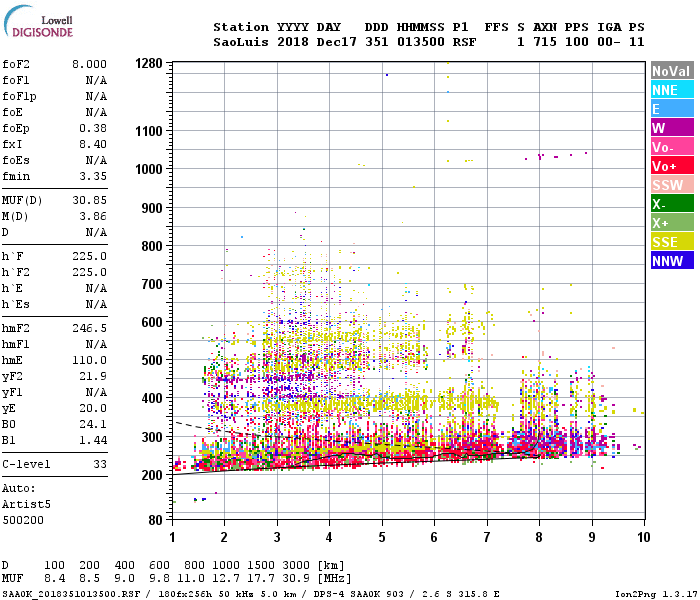
Task: Click the station name SaoLuis
Action: pyautogui.click(x=241, y=42)
